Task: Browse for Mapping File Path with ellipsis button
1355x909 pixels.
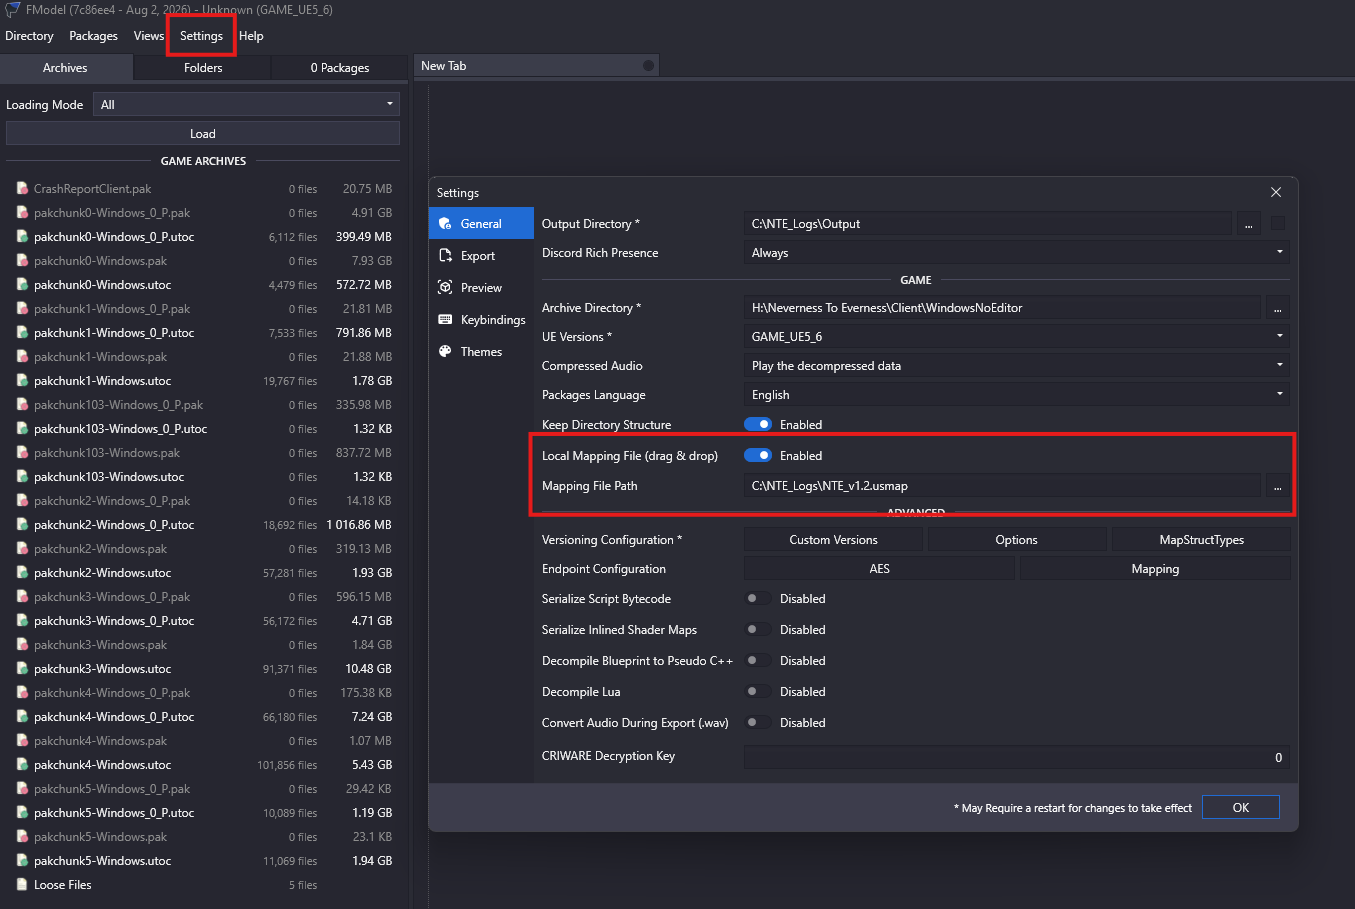Action: (1277, 486)
